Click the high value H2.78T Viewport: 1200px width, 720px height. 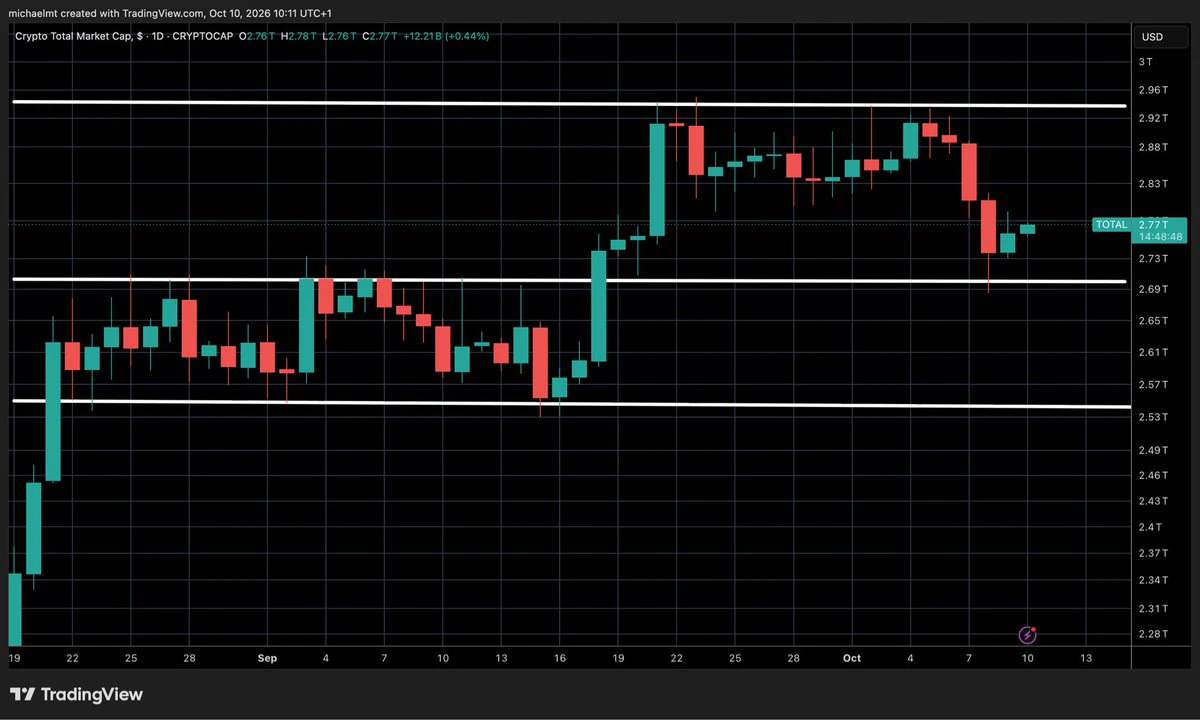click(x=297, y=37)
